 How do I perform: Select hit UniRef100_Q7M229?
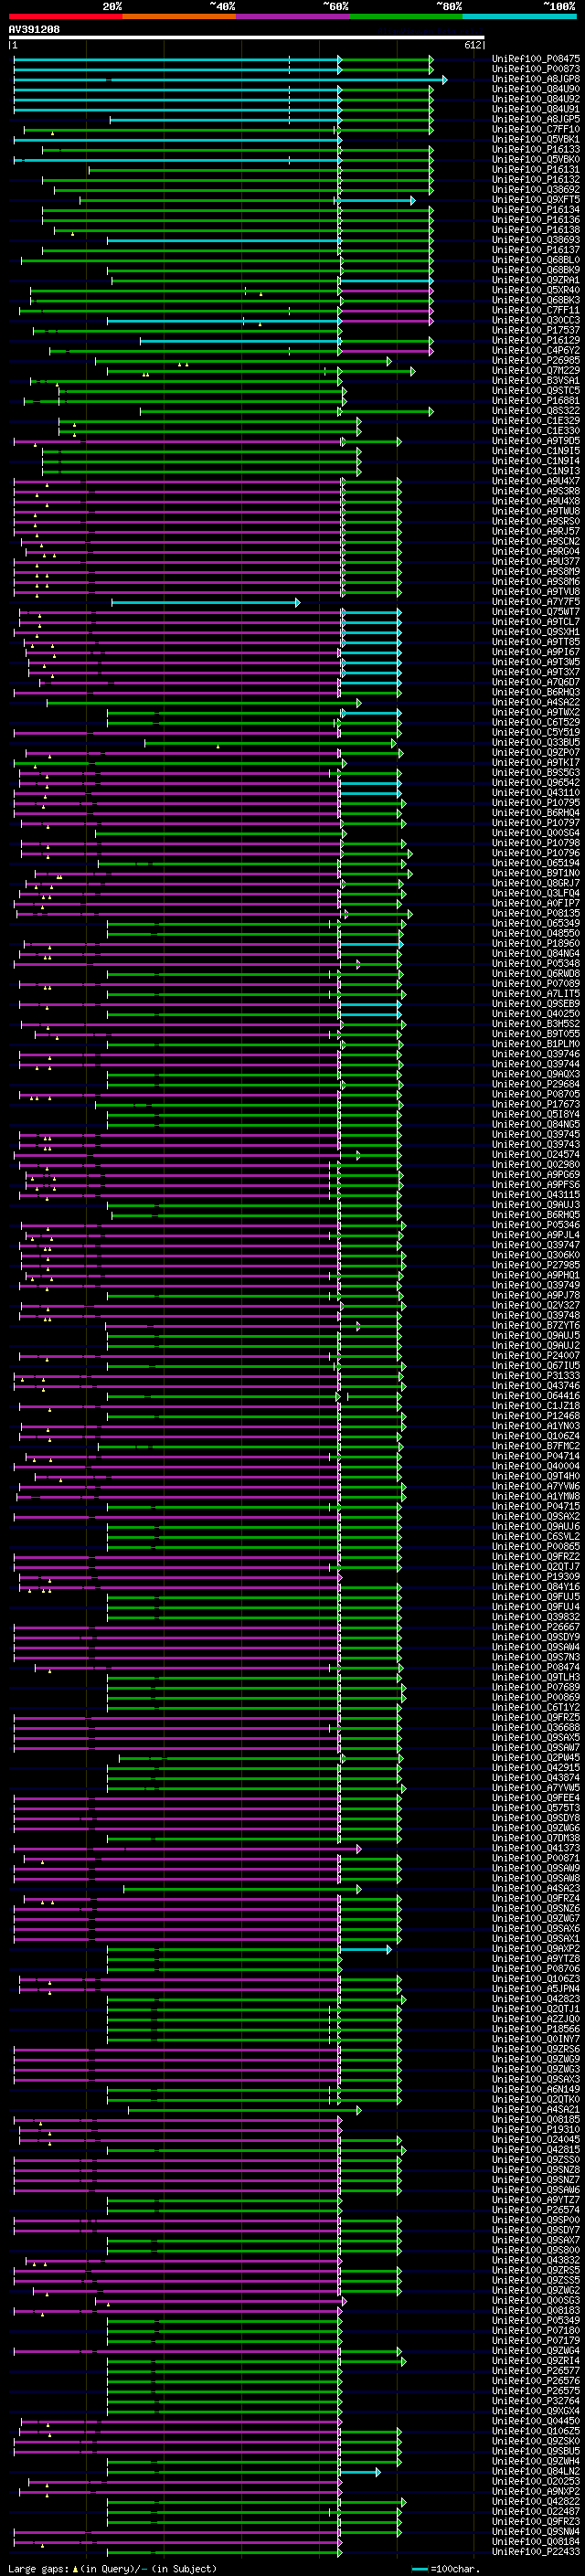point(536,371)
